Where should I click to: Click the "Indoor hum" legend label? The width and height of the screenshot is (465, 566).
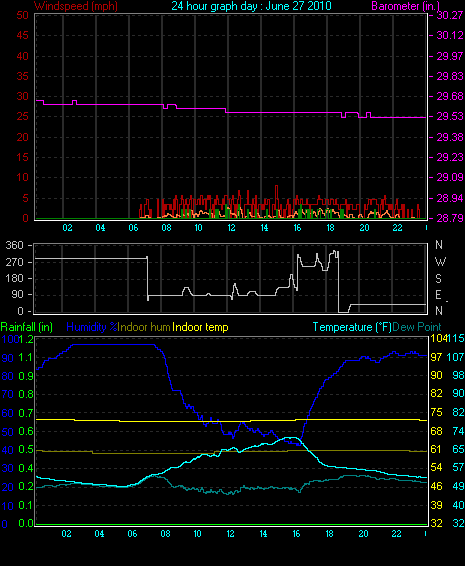click(144, 327)
